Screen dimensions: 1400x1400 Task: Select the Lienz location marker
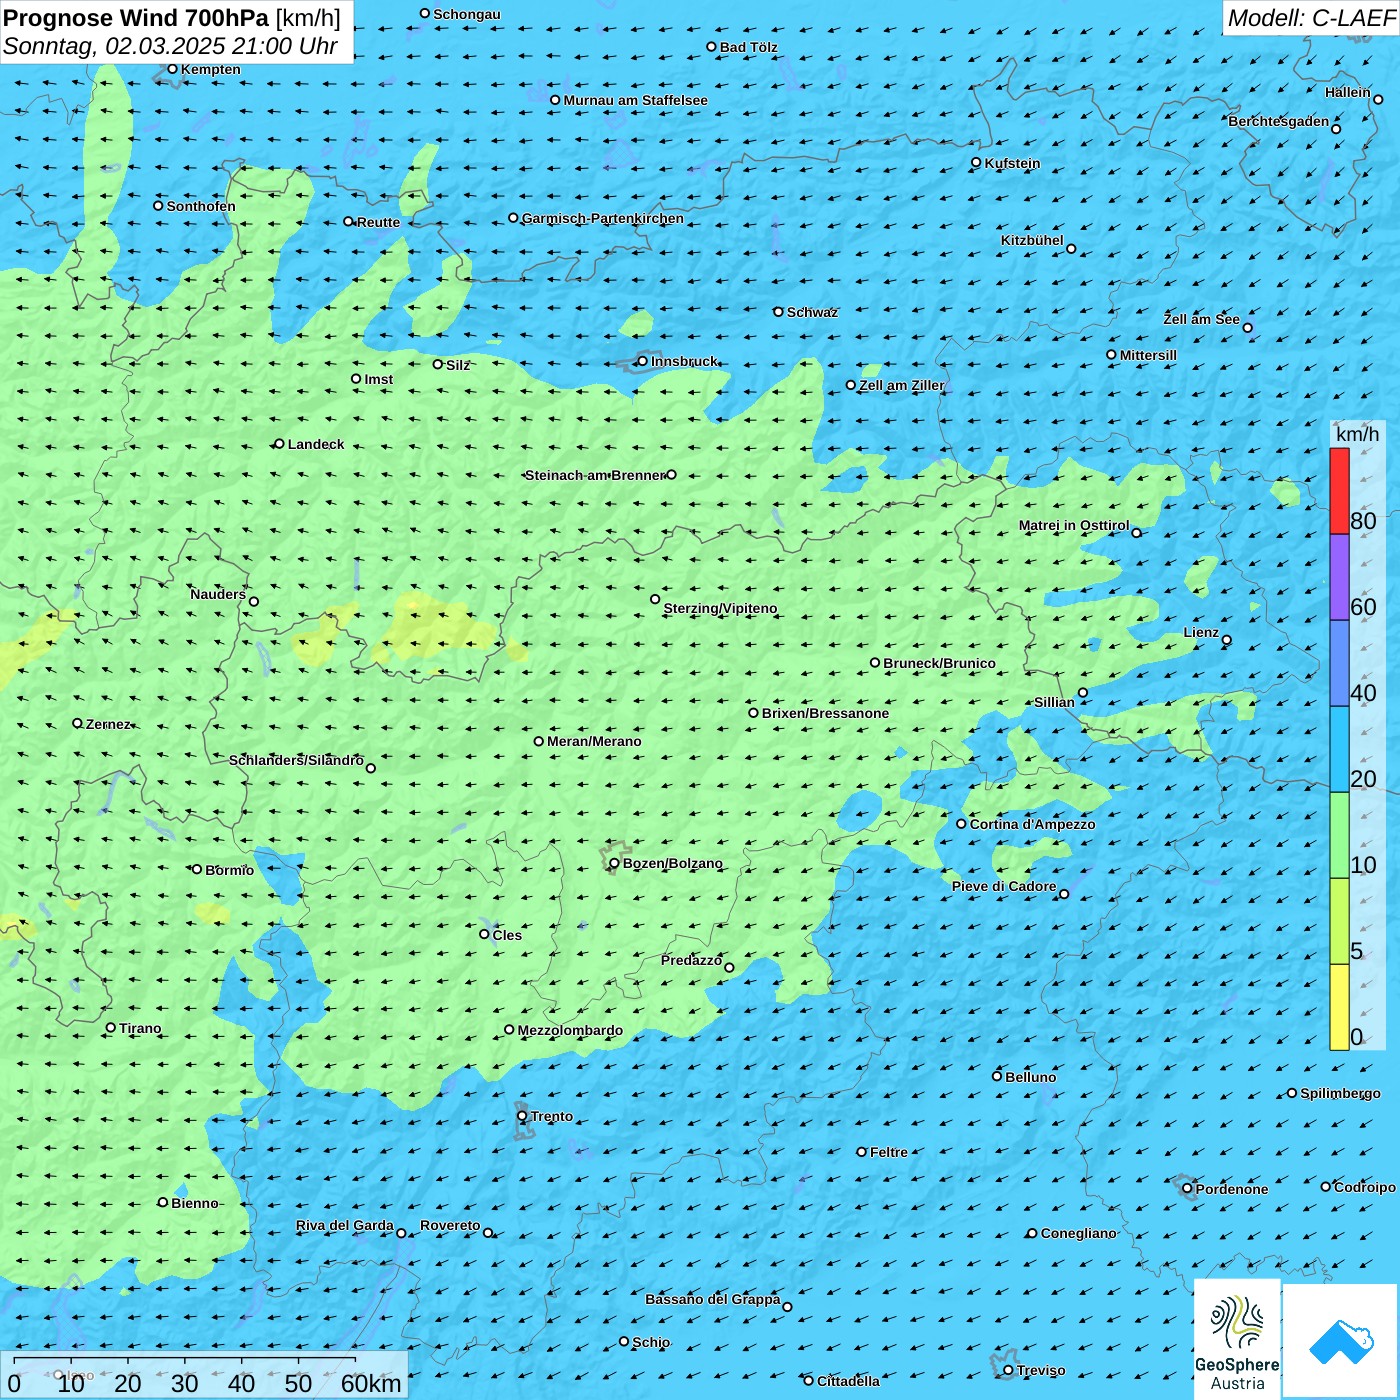tap(1227, 640)
